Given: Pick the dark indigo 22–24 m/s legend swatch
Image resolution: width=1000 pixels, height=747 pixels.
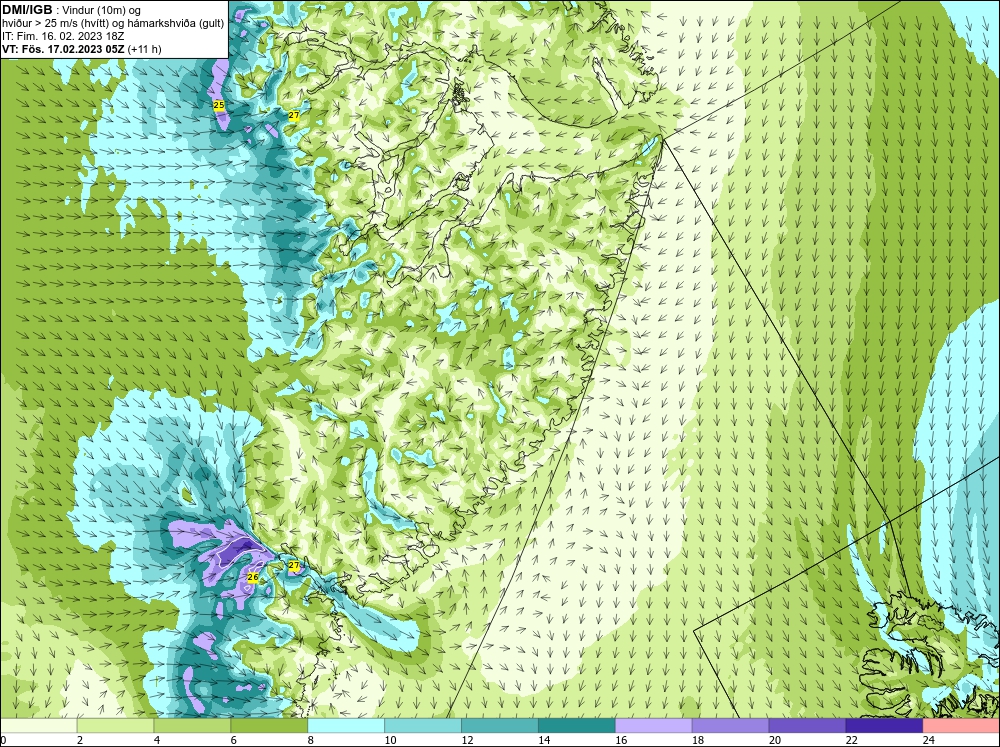Looking at the screenshot, I should click(885, 726).
